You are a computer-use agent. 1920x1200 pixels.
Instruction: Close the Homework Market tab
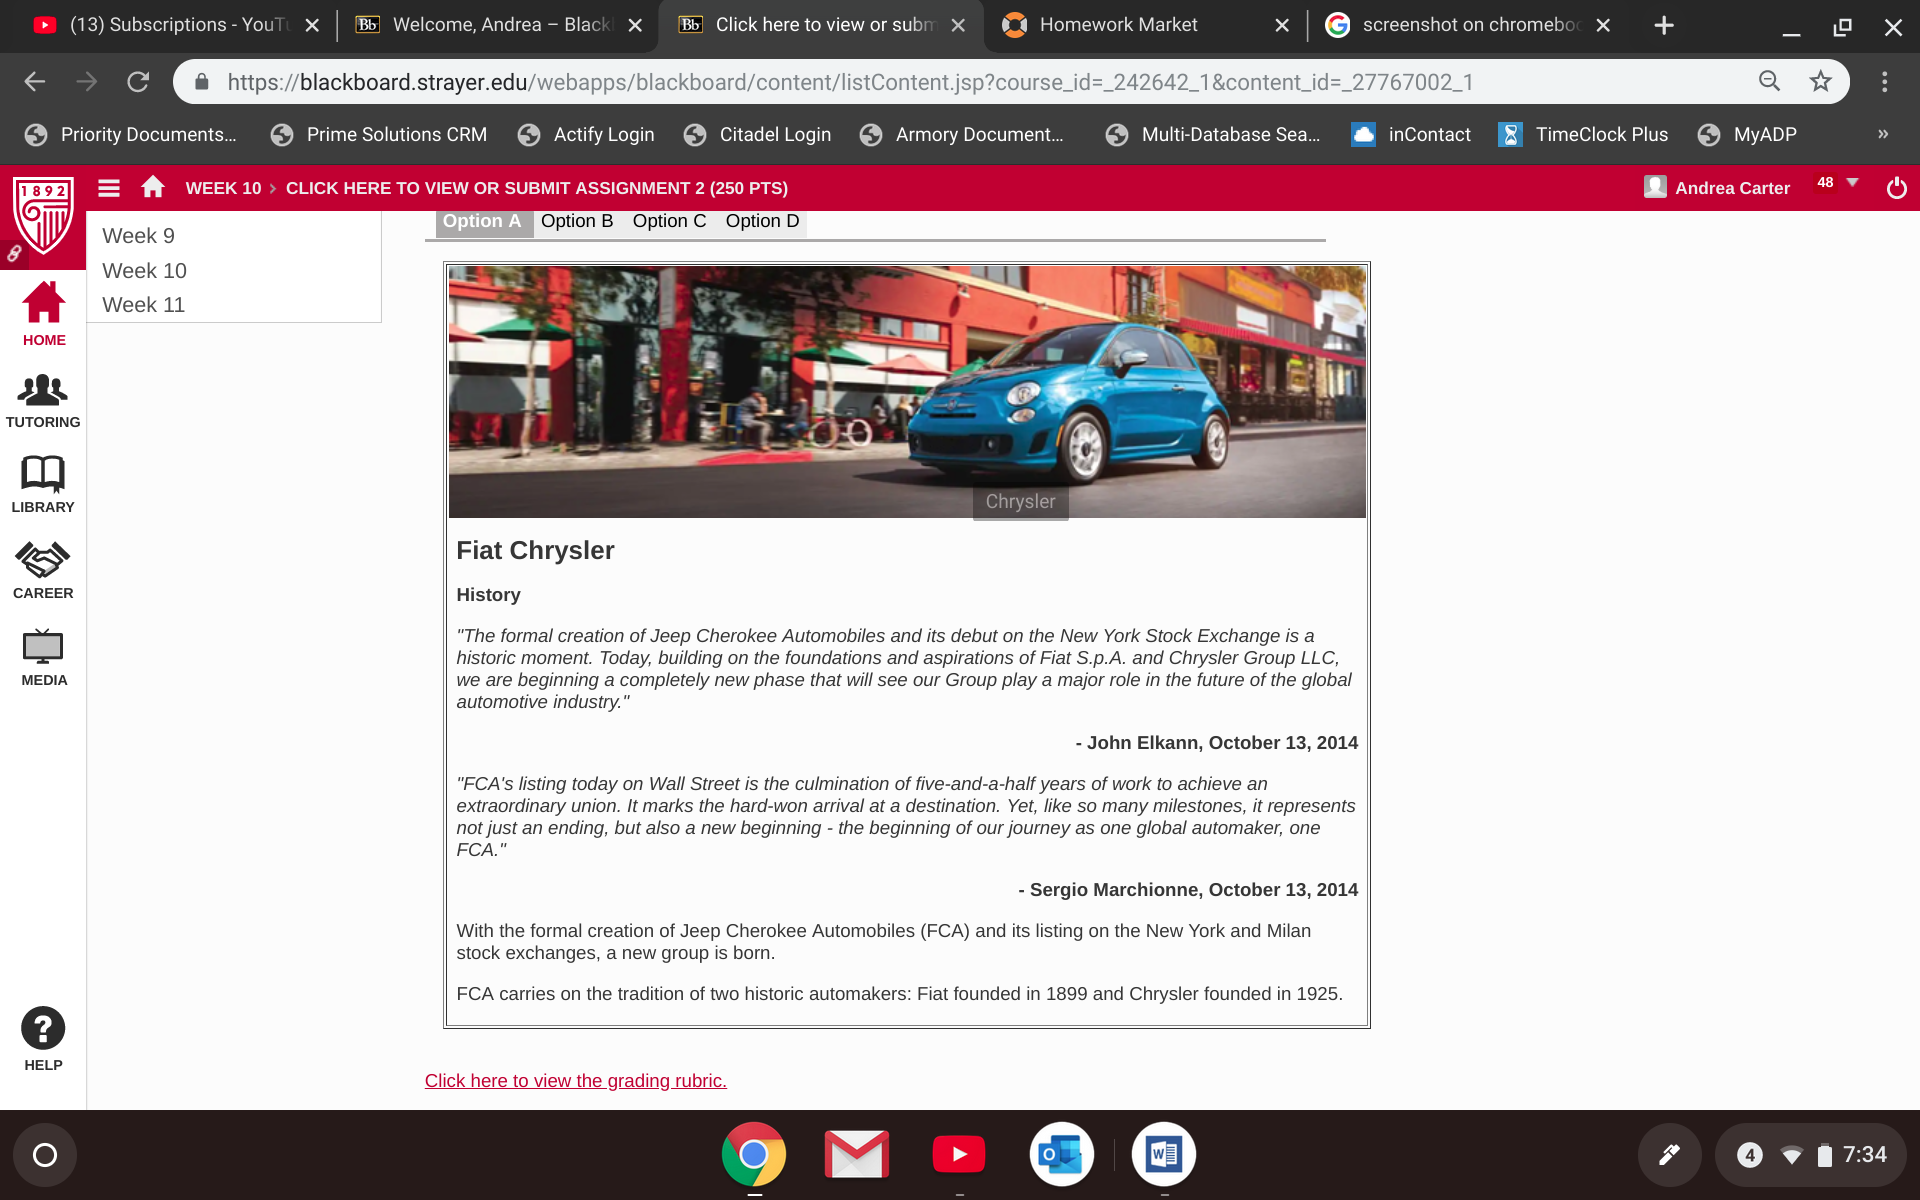1282,26
